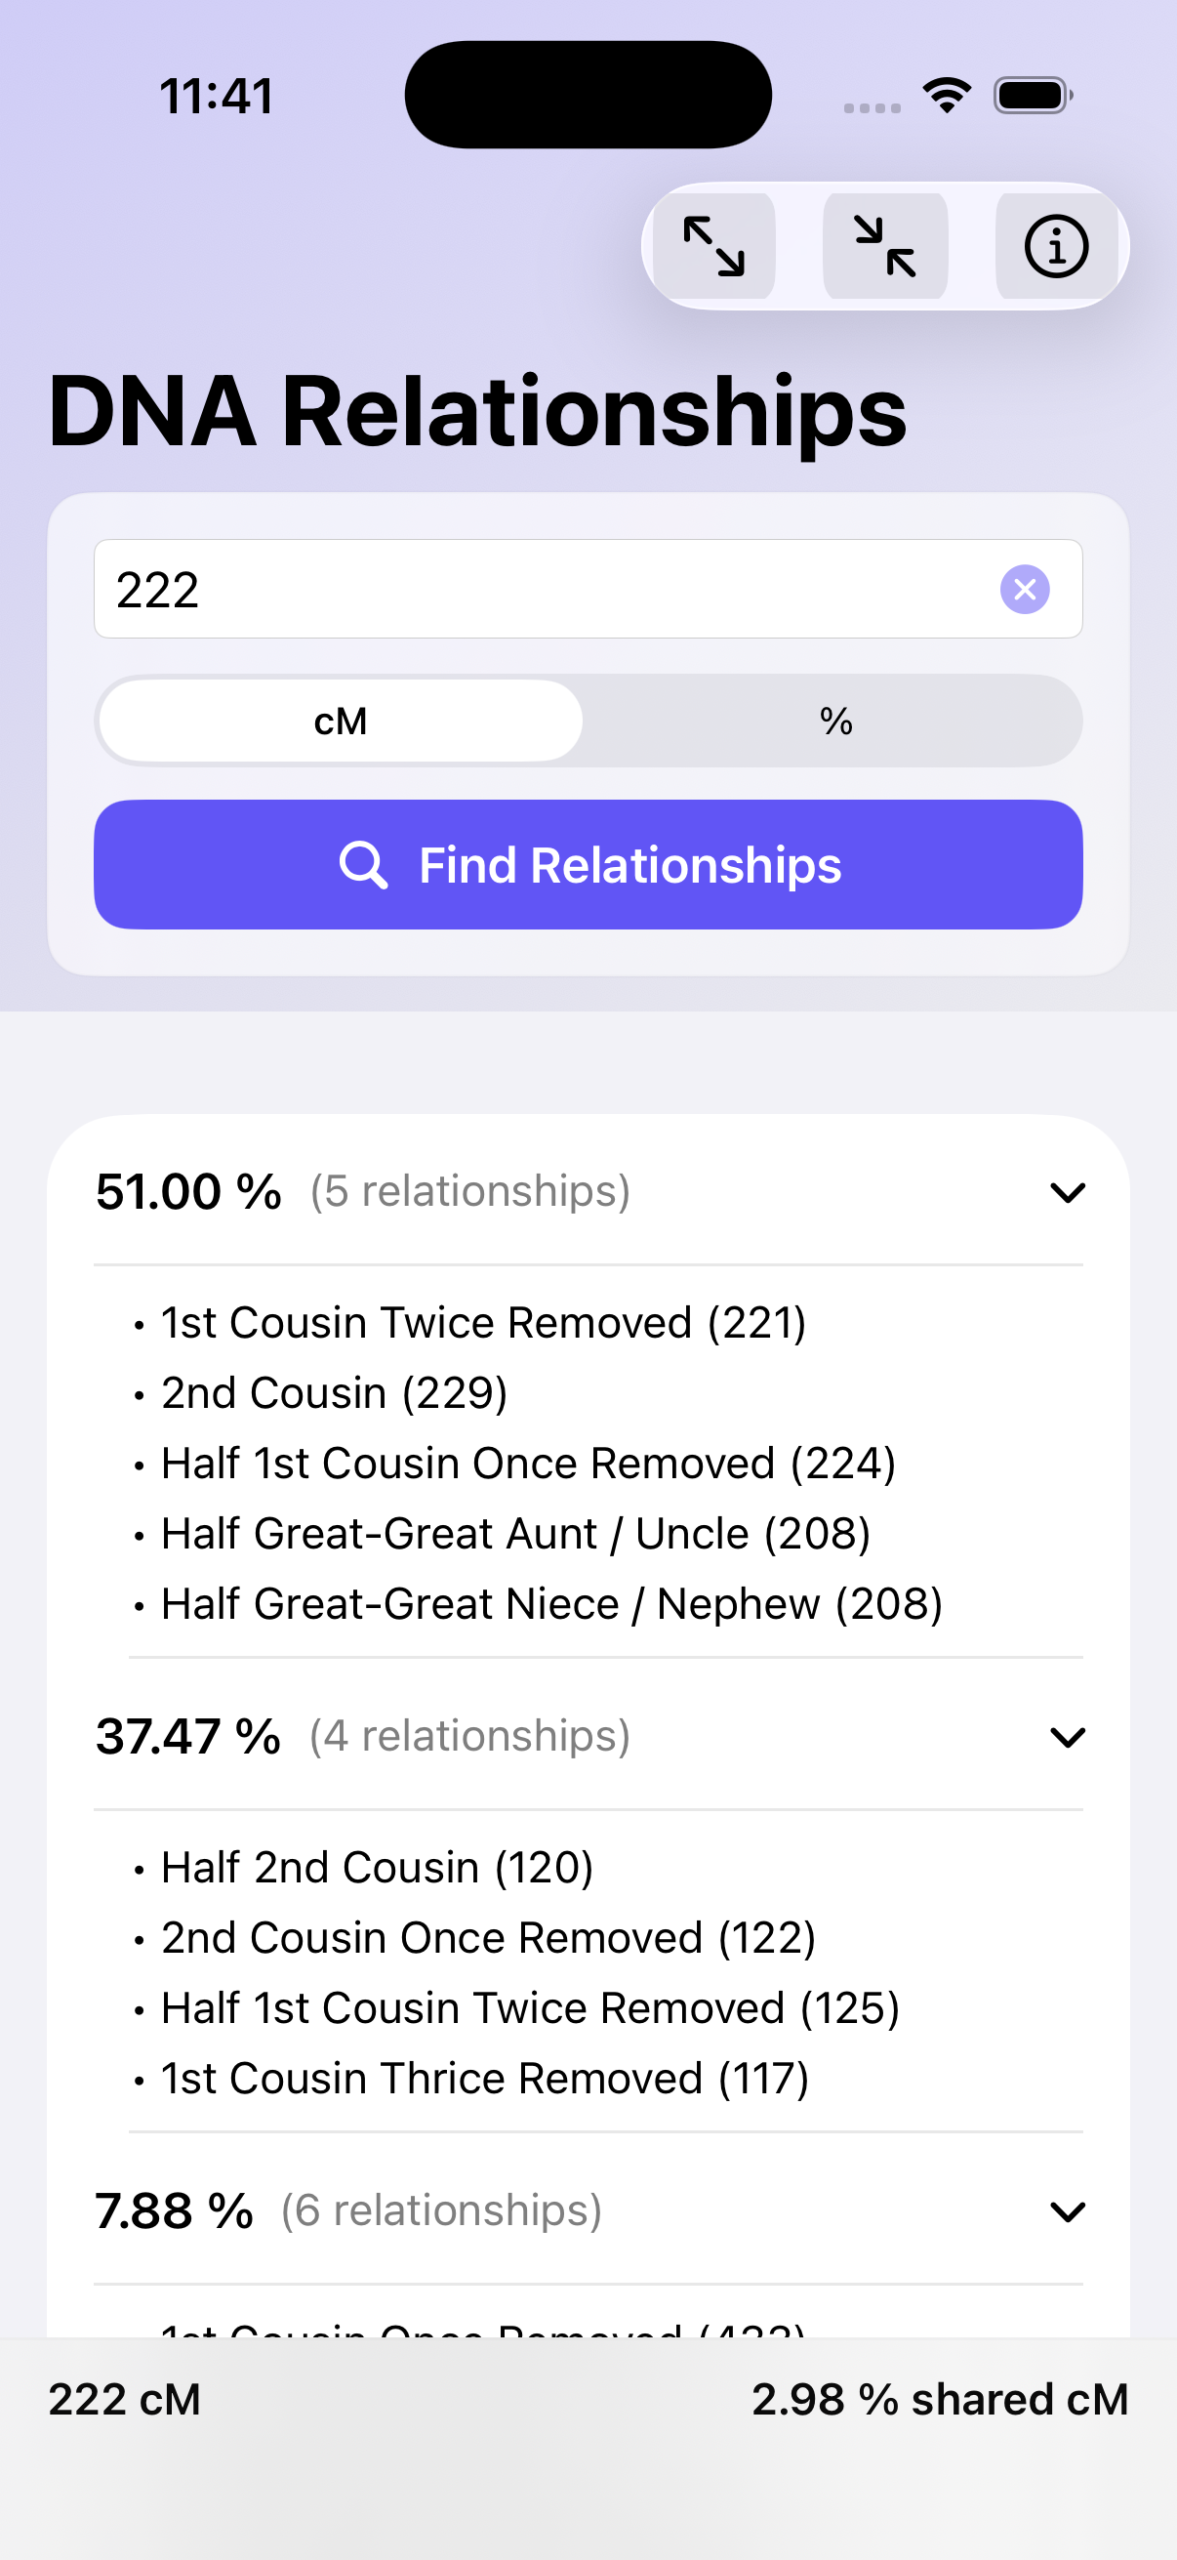
Task: Select Half 2nd Cousin (120) entry
Action: click(377, 1867)
